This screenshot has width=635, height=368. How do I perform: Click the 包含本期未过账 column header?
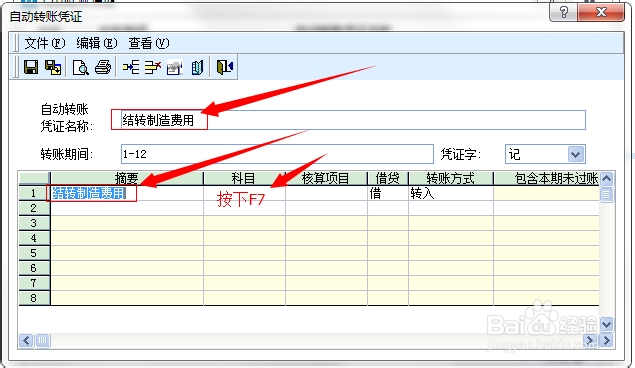pos(546,178)
